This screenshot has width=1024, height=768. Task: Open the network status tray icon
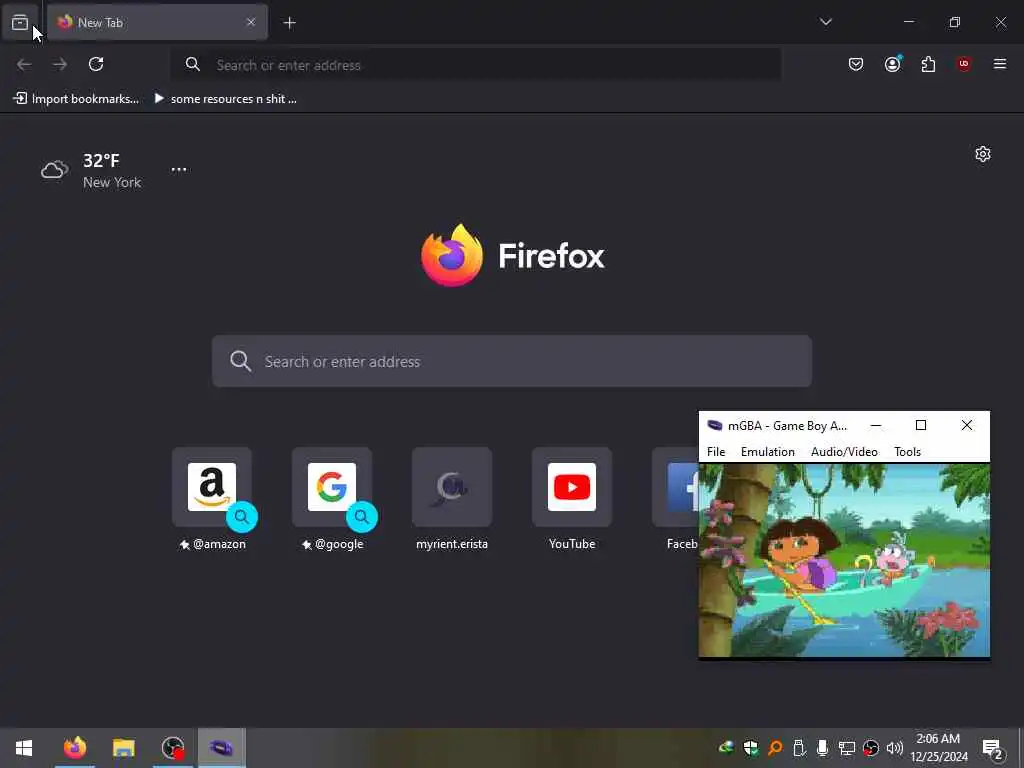point(846,748)
